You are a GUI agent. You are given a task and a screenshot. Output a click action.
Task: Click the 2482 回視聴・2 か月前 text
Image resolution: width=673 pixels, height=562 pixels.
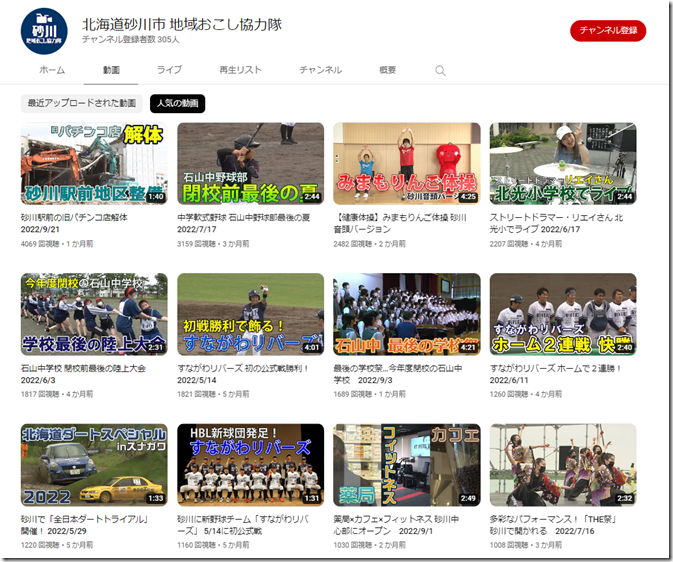click(370, 244)
